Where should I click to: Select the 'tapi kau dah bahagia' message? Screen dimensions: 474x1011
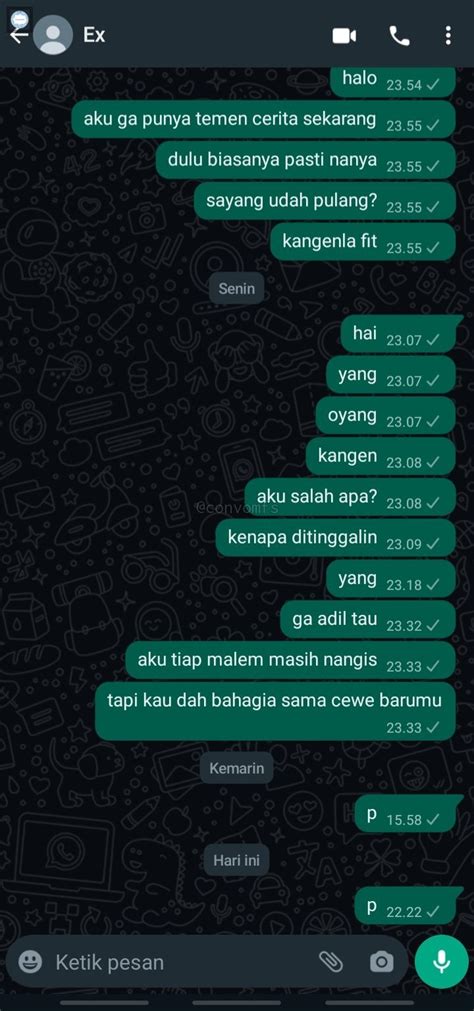tap(275, 711)
